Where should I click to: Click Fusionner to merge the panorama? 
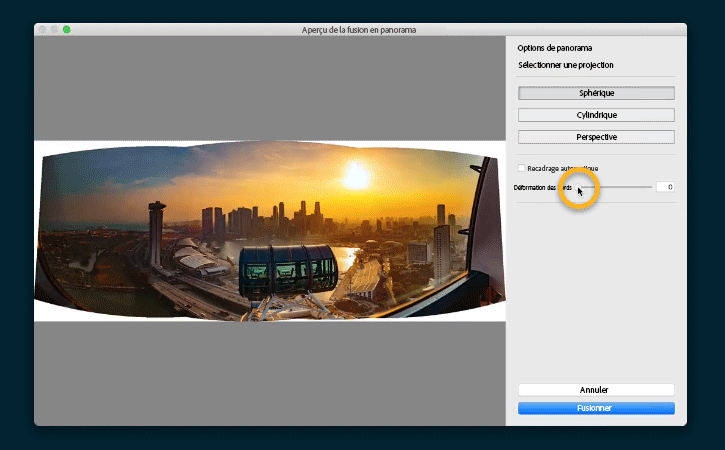point(596,408)
